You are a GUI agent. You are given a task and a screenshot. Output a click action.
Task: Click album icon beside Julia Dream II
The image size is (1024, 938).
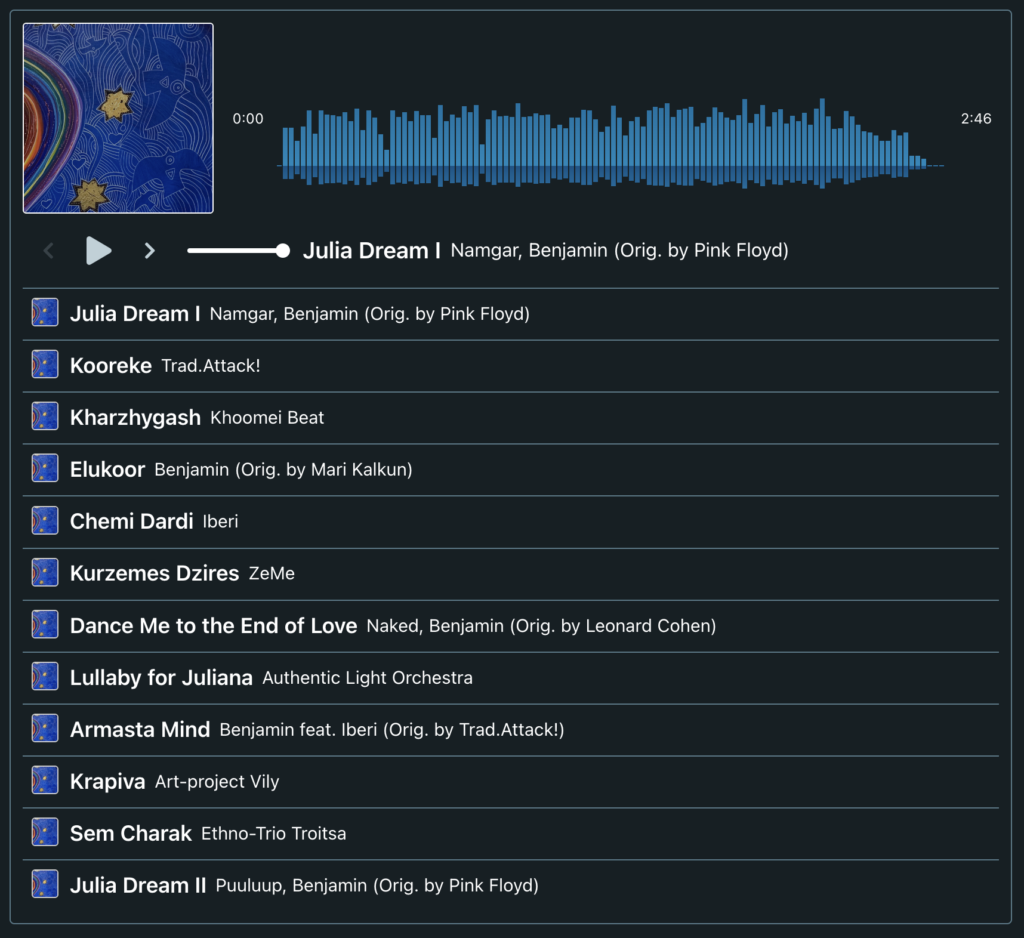click(x=44, y=884)
